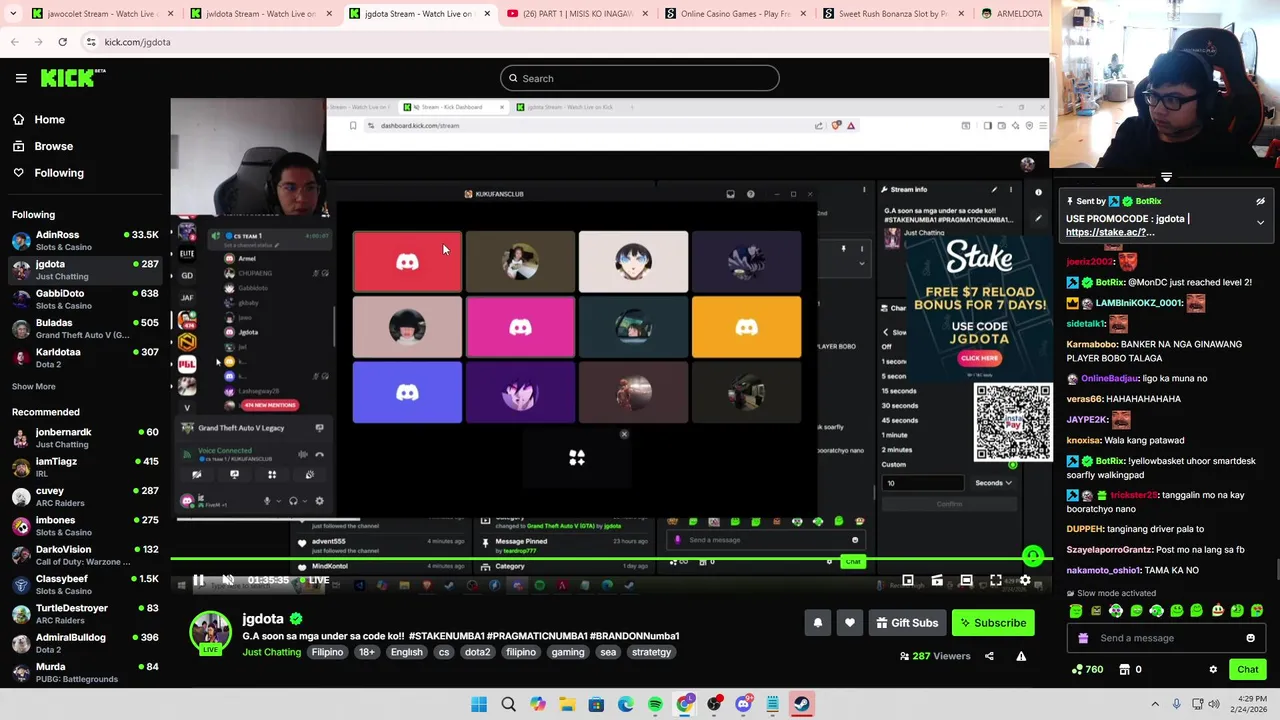Toggle theater mode on the player
Screen dimensions: 1280x720
coord(966,580)
